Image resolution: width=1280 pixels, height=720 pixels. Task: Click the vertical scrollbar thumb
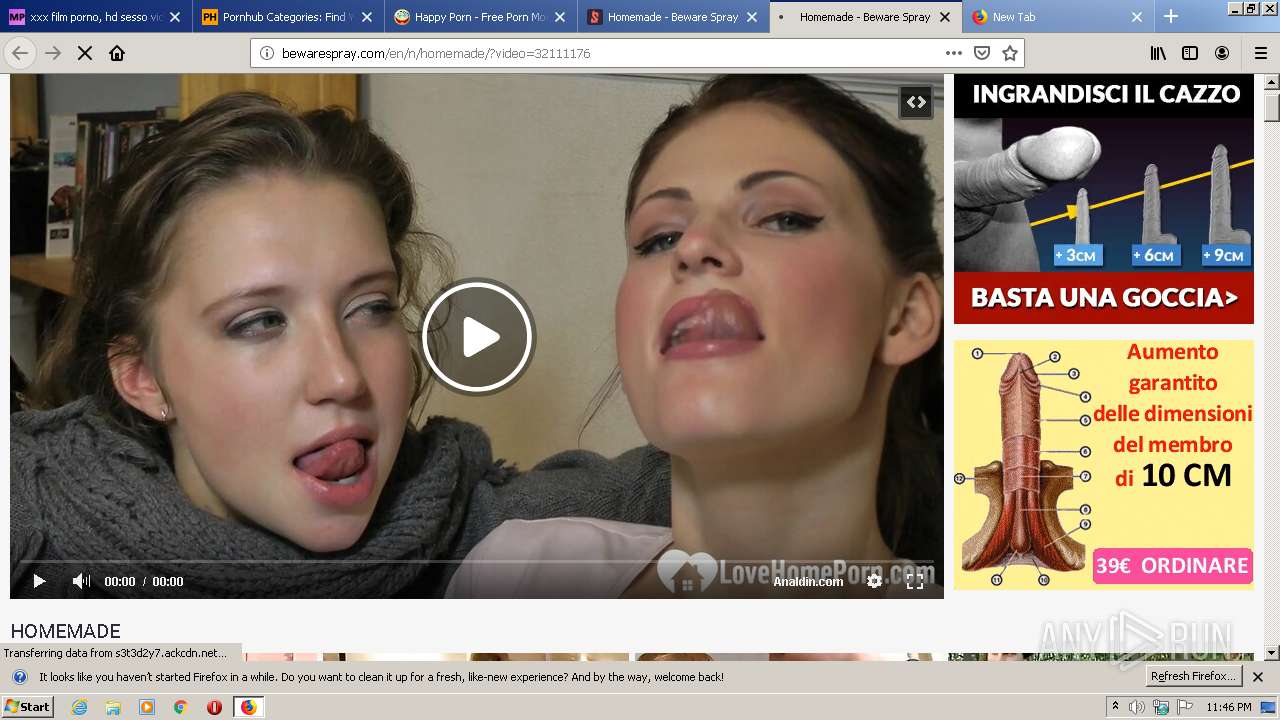pyautogui.click(x=1272, y=107)
